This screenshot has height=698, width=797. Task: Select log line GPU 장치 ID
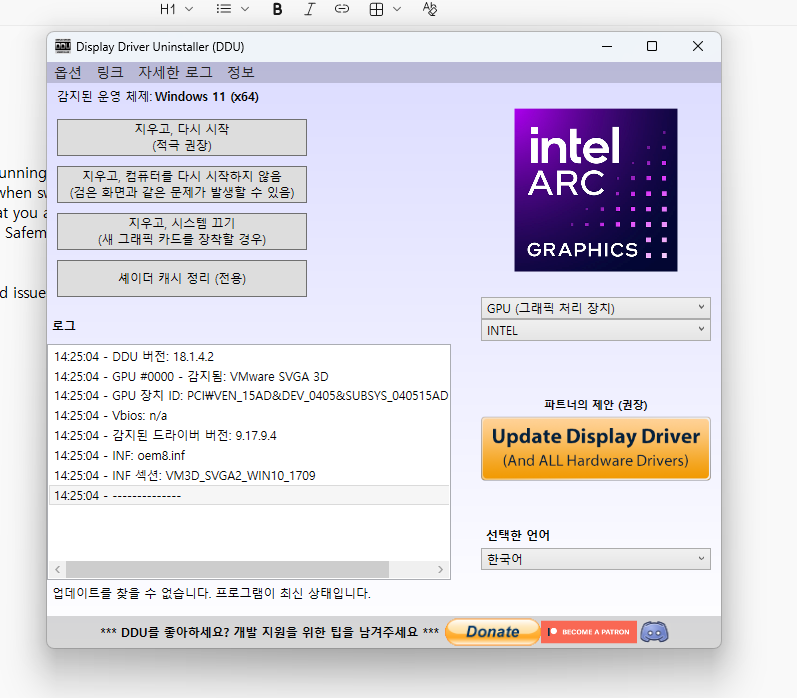249,396
